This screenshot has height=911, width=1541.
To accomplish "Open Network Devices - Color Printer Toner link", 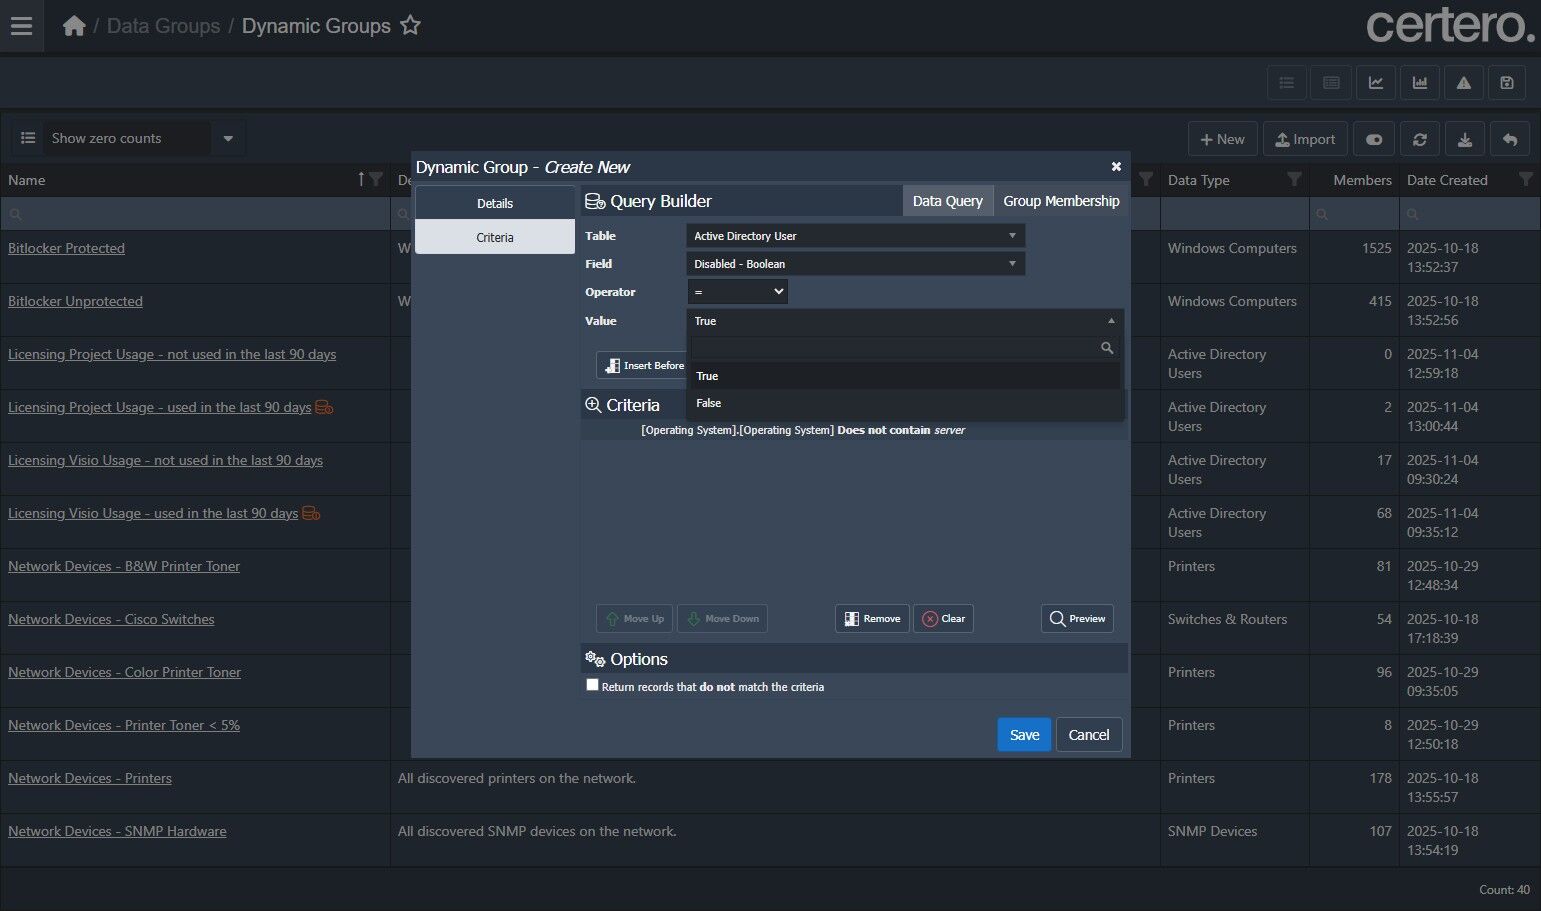I will [124, 672].
